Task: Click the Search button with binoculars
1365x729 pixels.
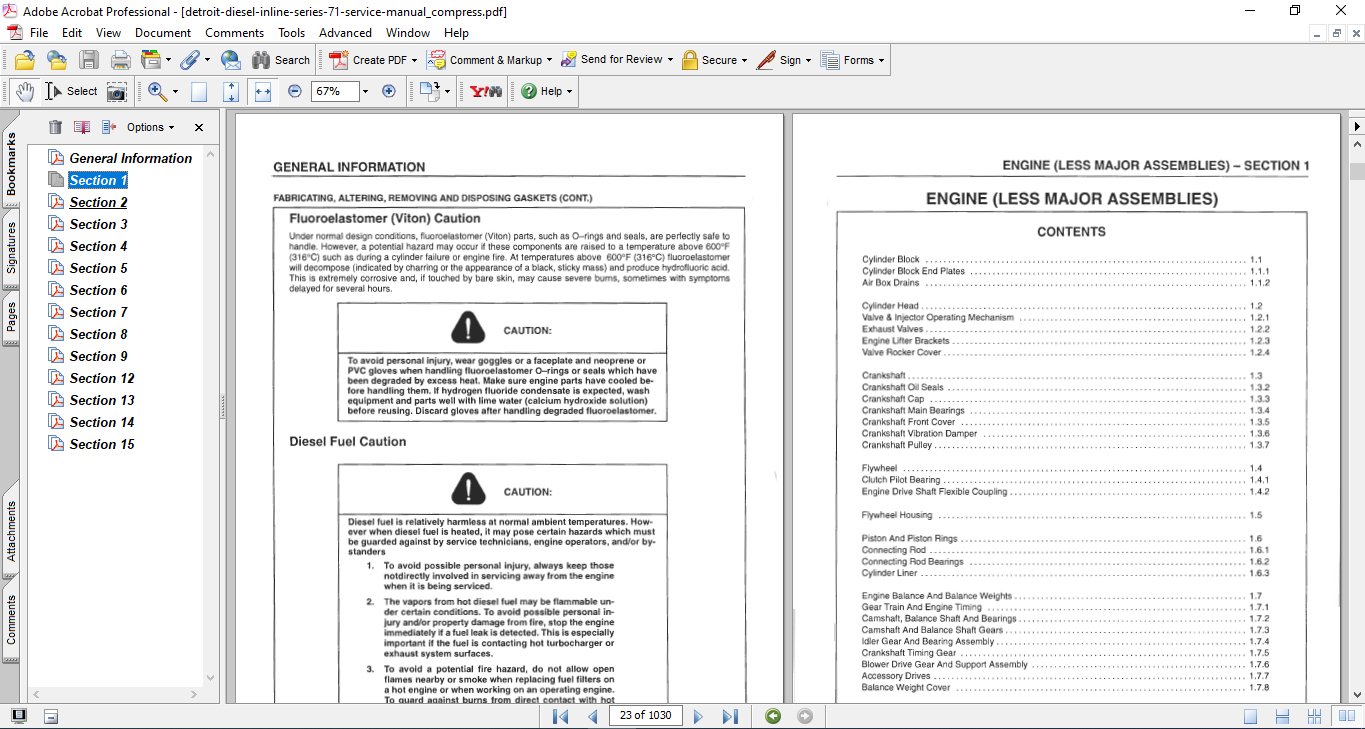Action: [281, 60]
